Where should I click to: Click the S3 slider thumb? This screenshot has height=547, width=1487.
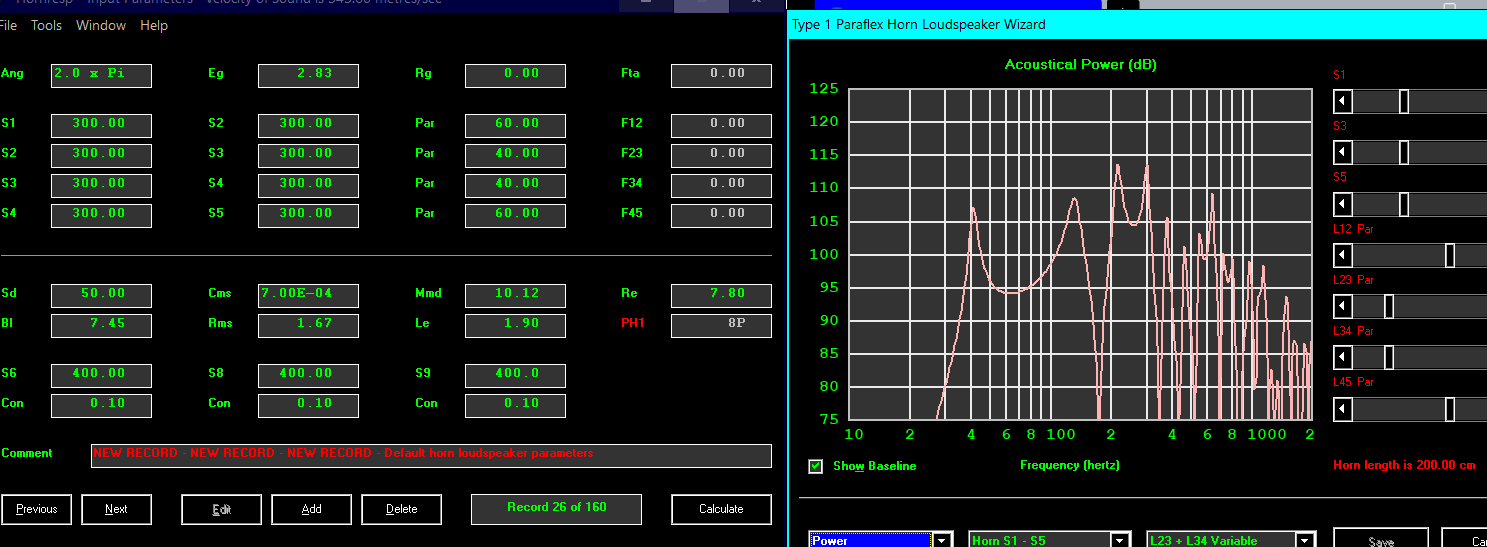pos(1404,152)
